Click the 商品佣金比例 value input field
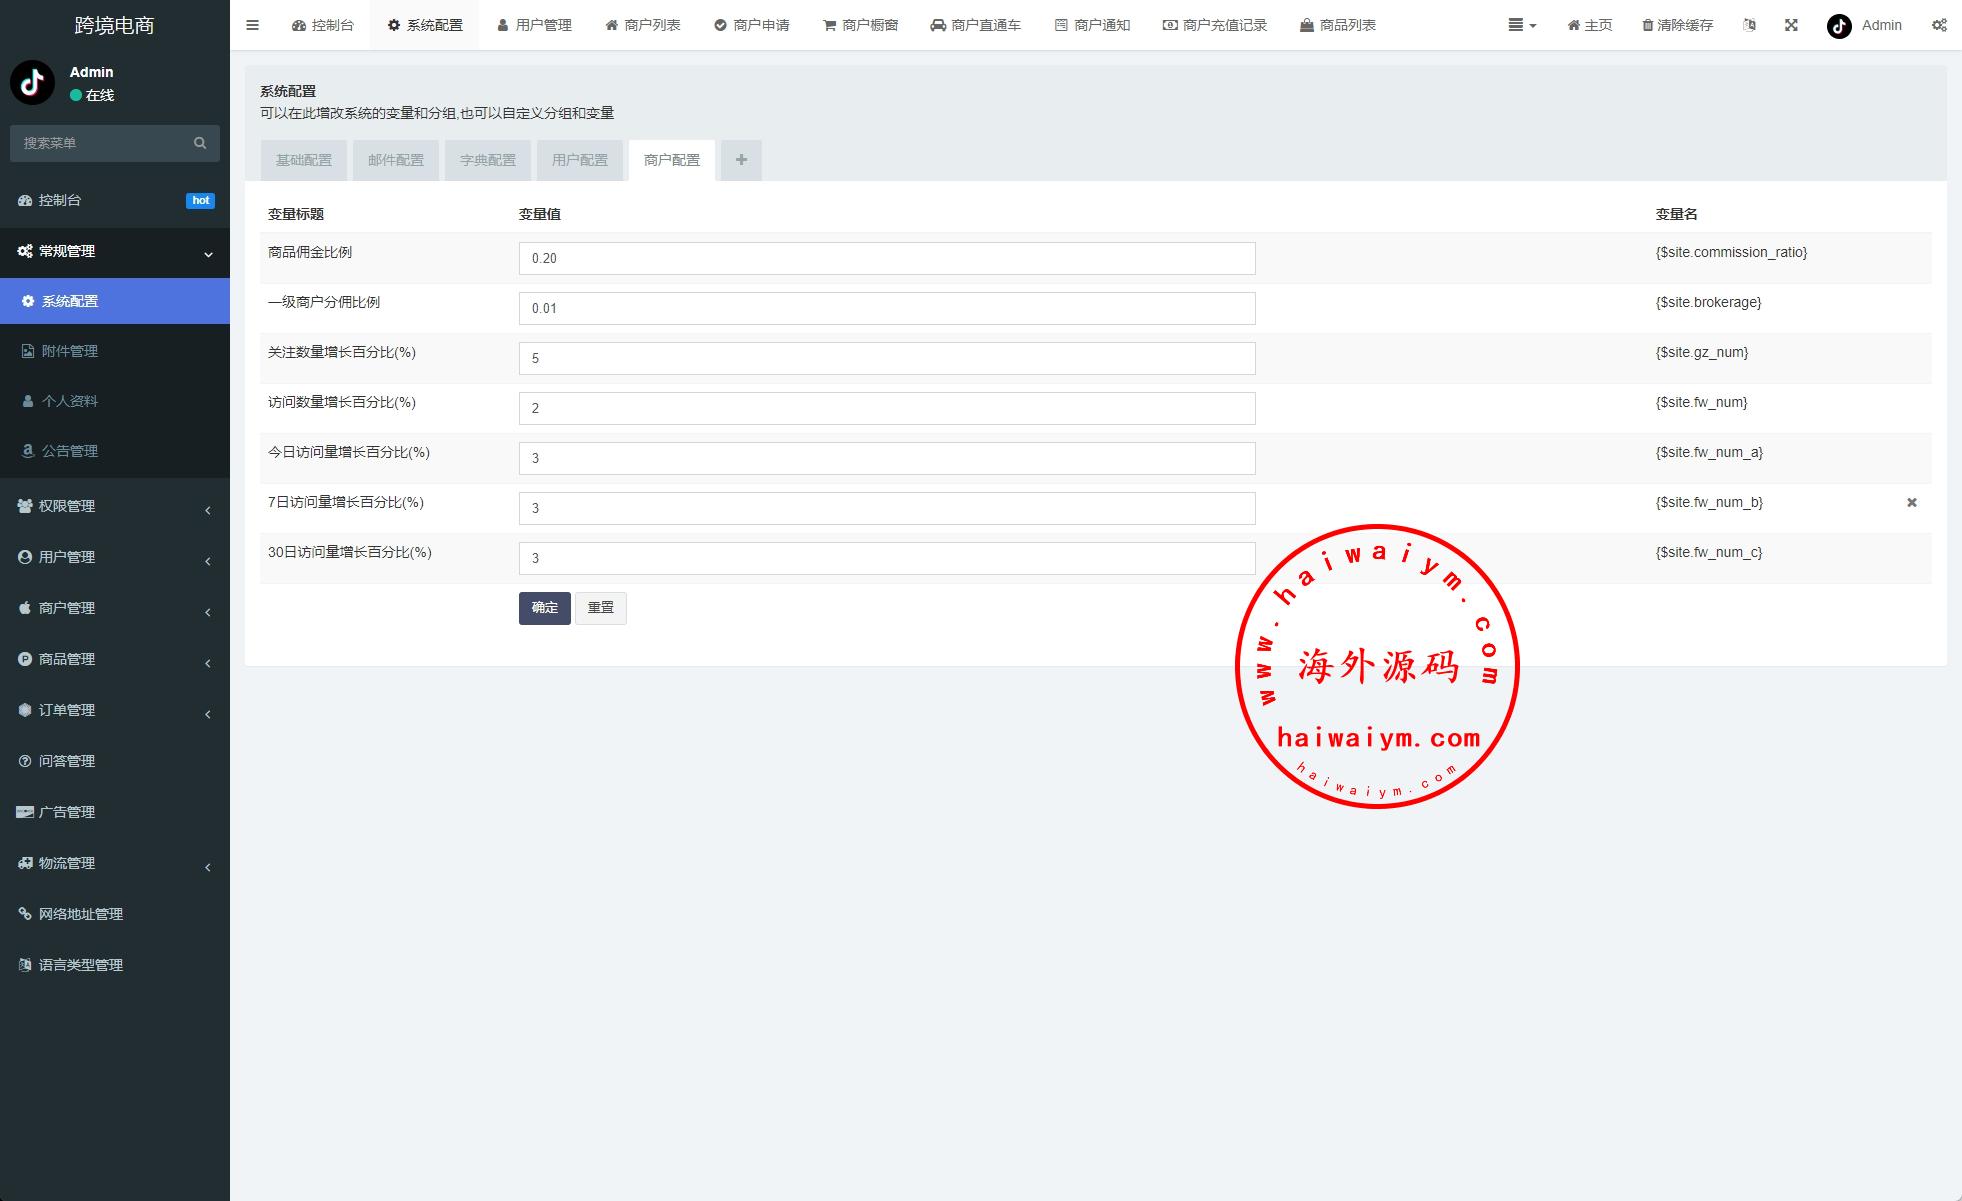 pos(886,258)
